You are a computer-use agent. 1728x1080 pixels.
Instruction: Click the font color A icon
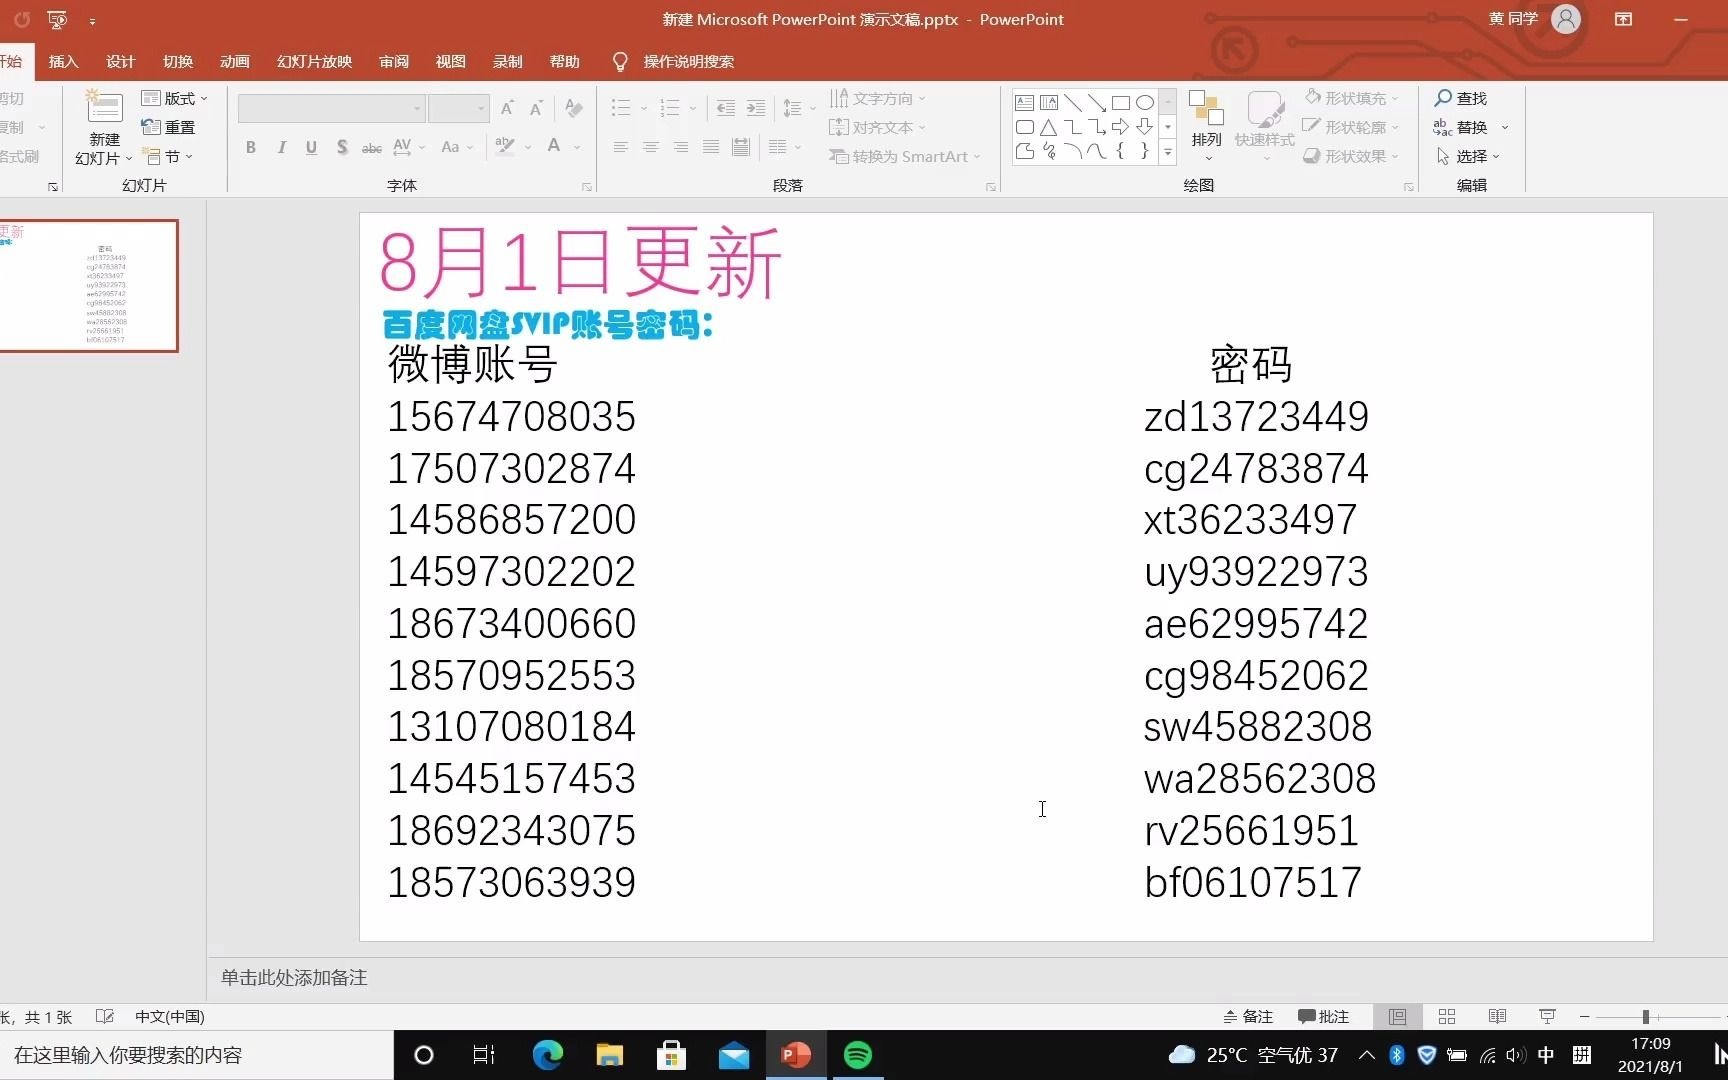[x=554, y=146]
